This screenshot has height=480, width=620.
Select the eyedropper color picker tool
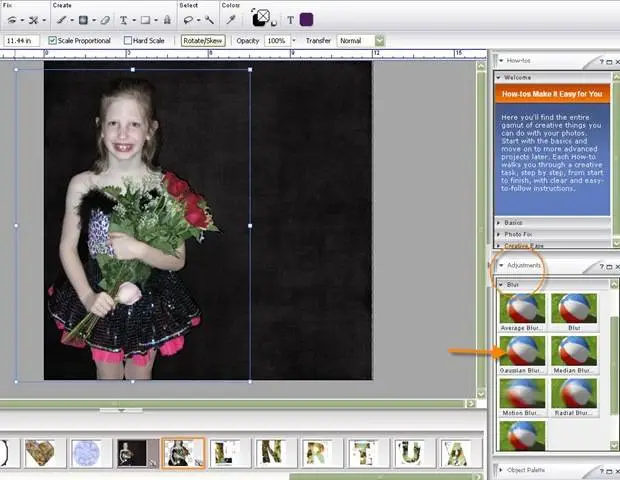[x=232, y=19]
